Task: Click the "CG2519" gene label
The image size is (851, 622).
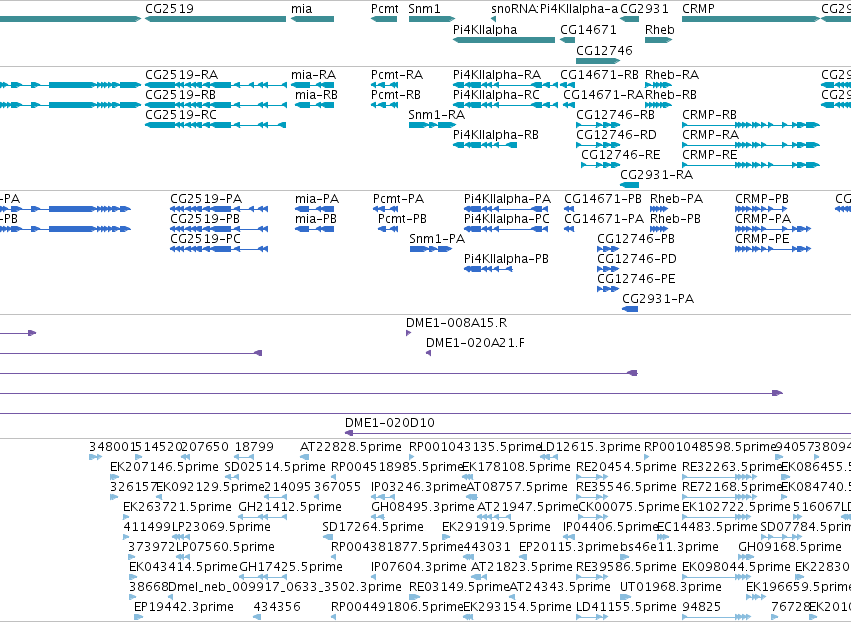Action: tap(169, 9)
